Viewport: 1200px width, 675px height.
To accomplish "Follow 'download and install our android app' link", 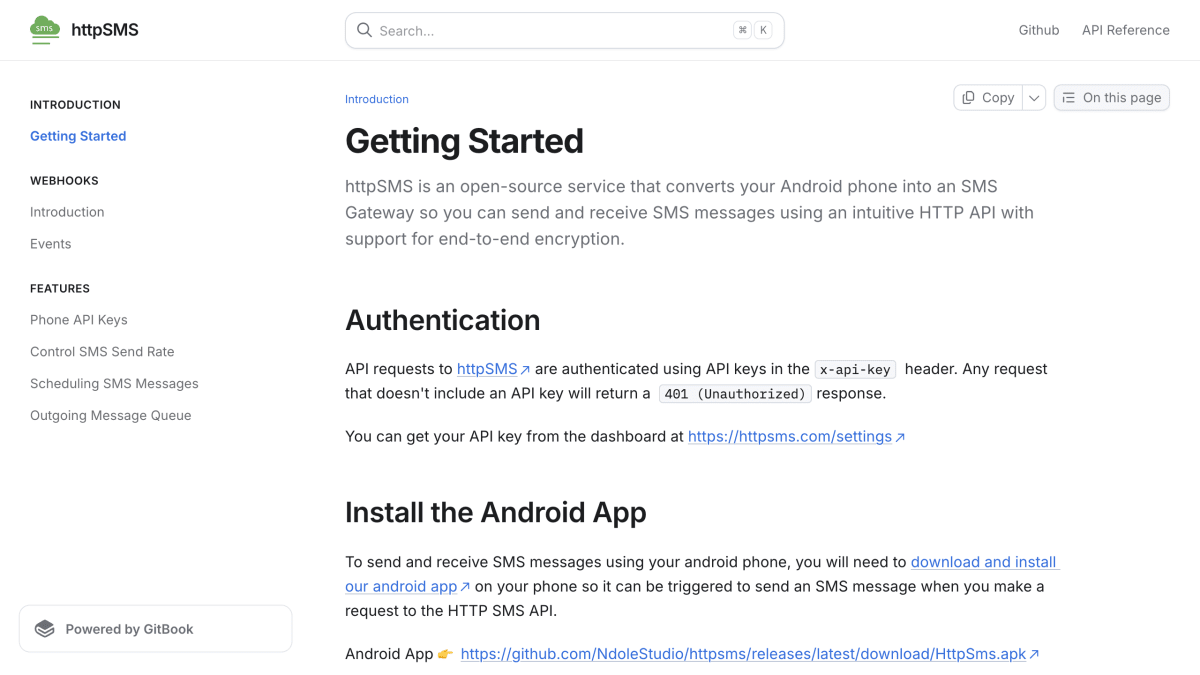I will click(984, 562).
